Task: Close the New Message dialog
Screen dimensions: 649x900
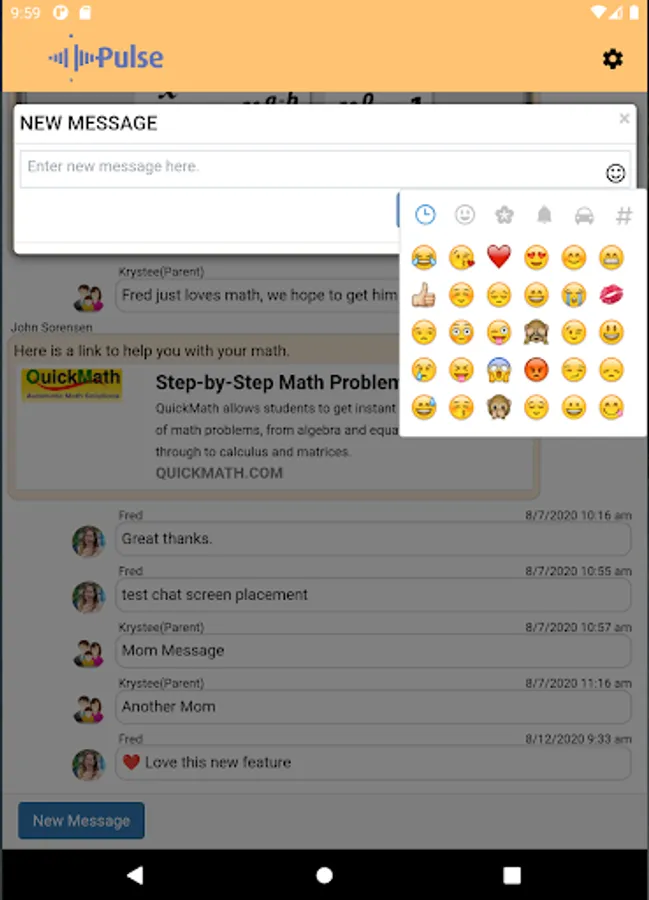Action: 624,118
